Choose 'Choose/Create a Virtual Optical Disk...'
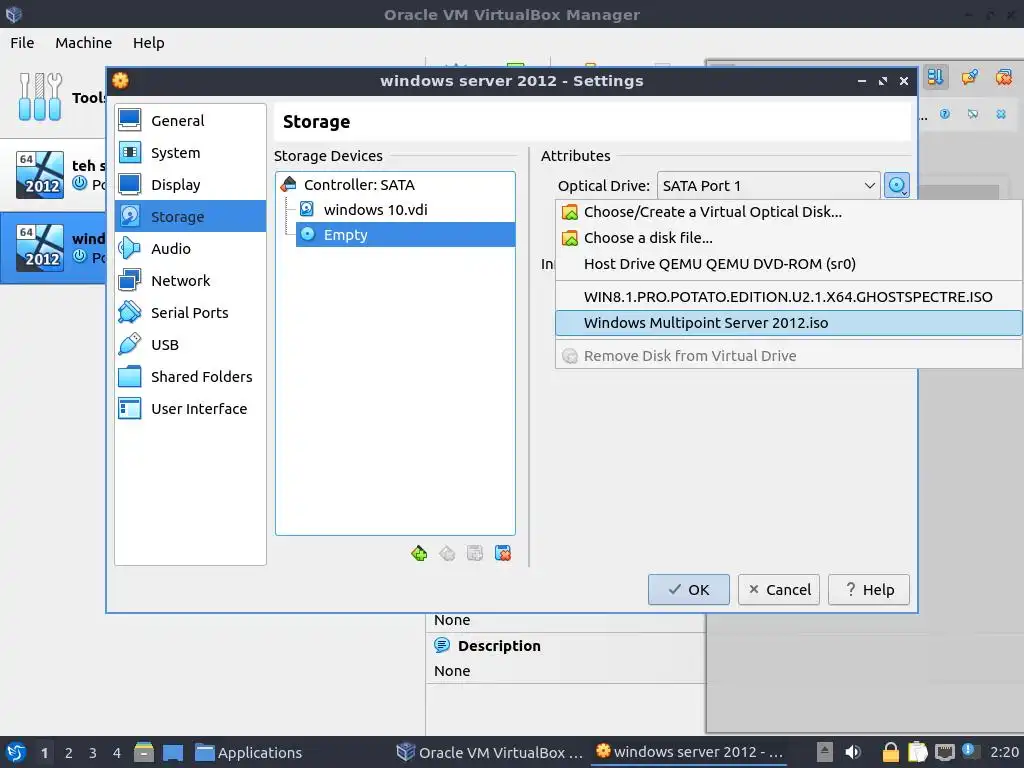 pyautogui.click(x=788, y=212)
